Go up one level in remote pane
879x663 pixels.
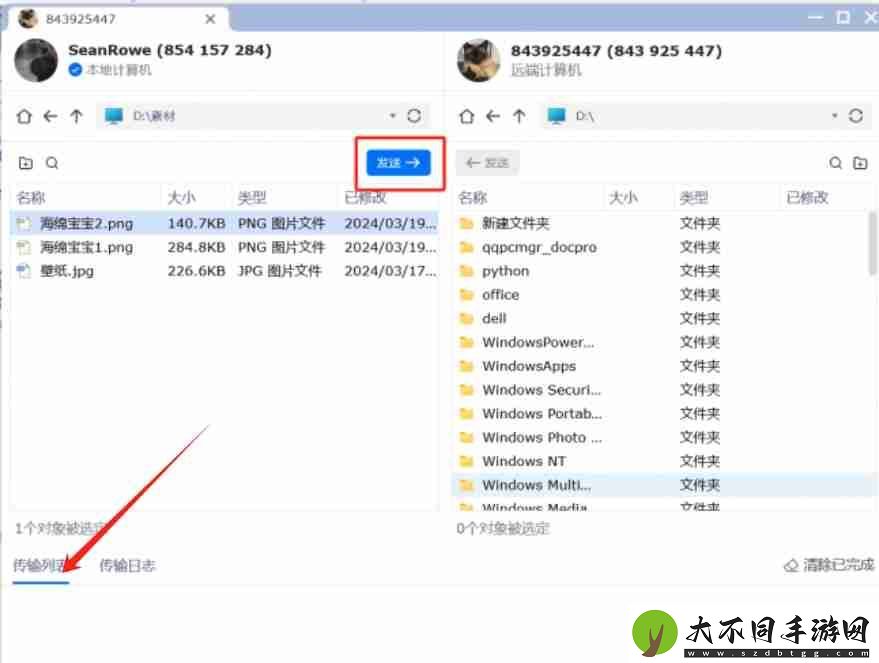519,116
